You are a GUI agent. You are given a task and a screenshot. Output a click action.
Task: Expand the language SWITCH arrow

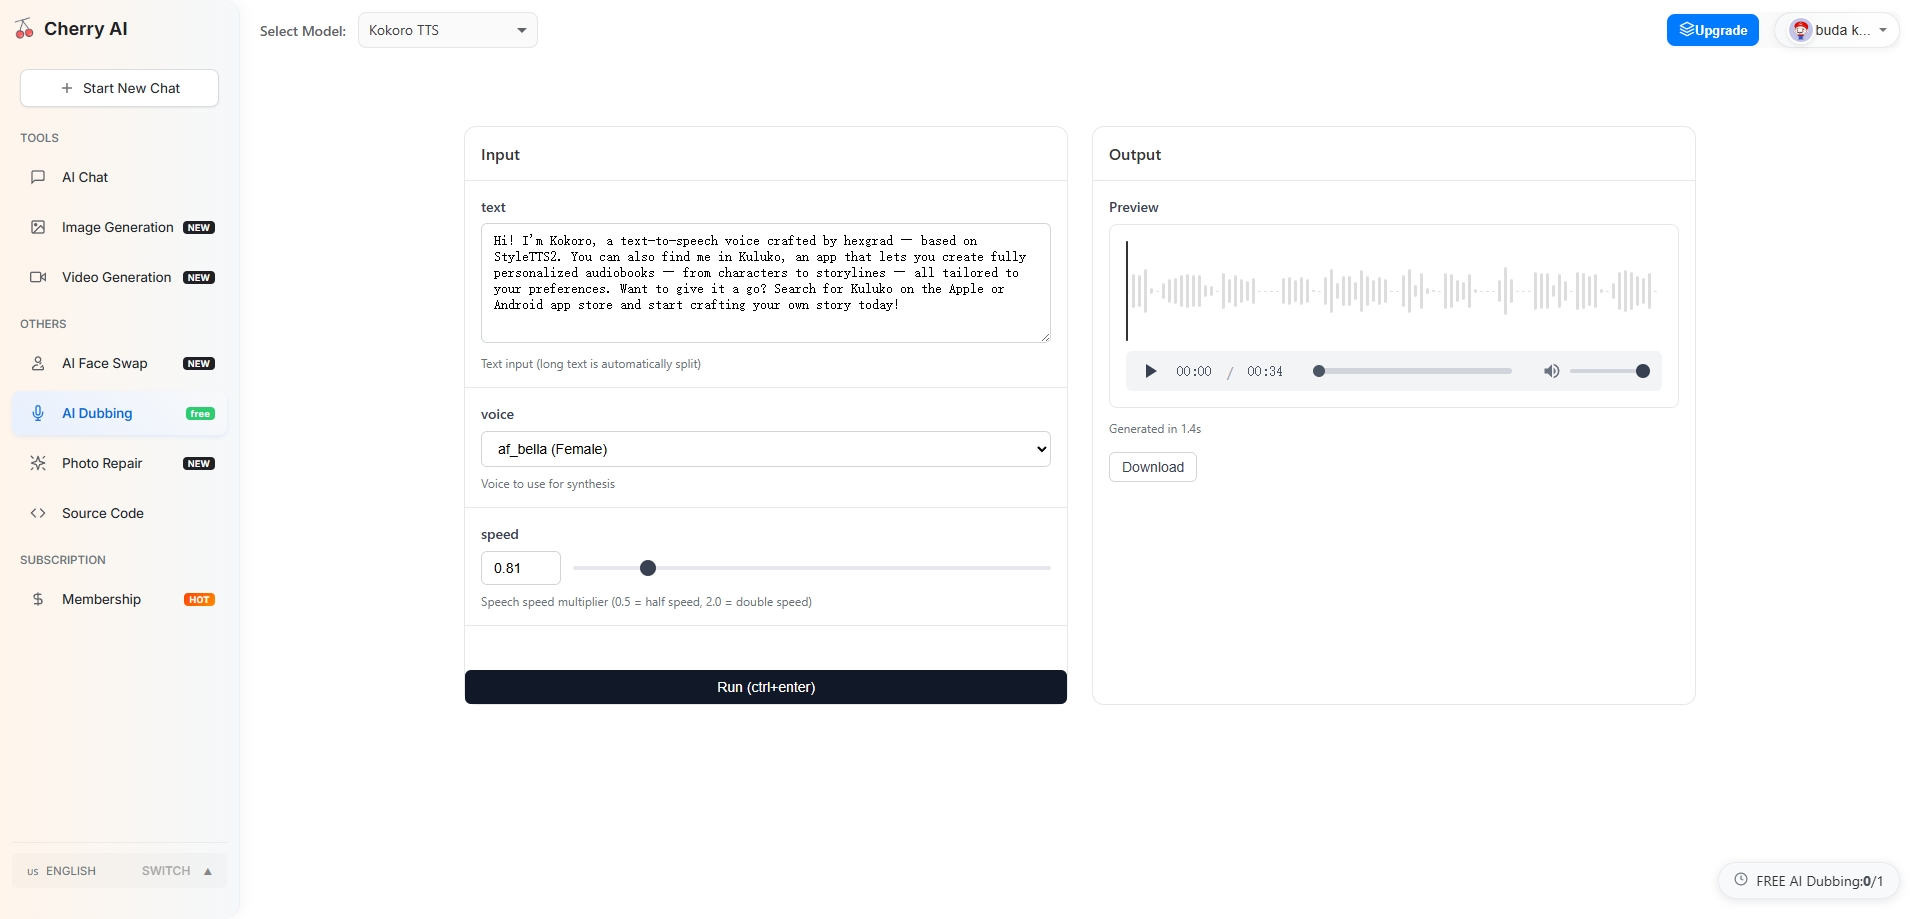point(208,871)
